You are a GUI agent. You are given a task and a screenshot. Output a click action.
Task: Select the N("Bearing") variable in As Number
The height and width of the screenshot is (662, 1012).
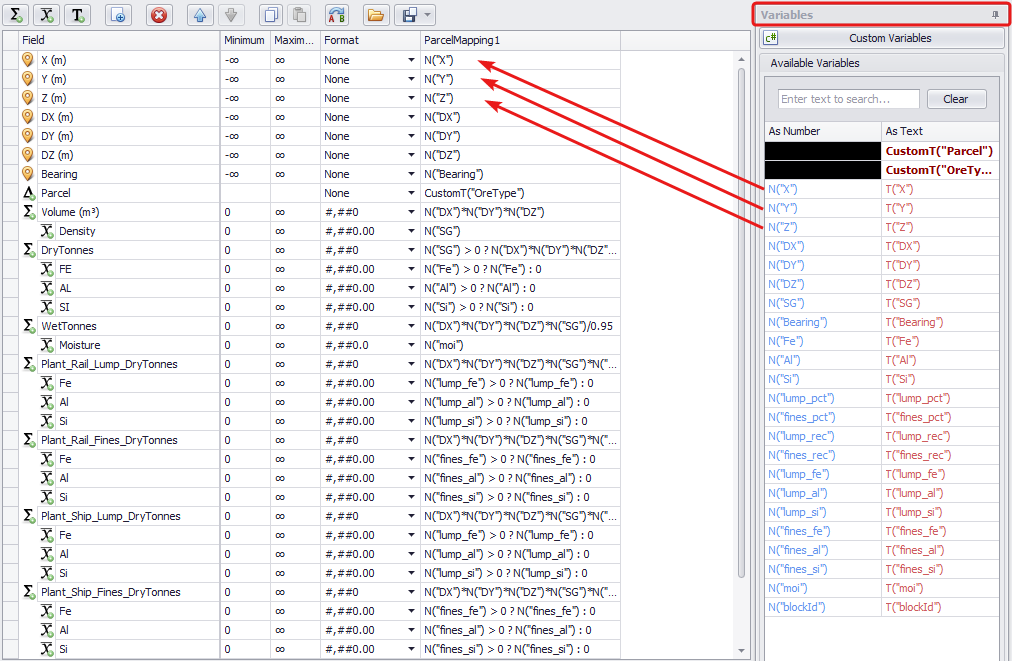[x=799, y=322]
